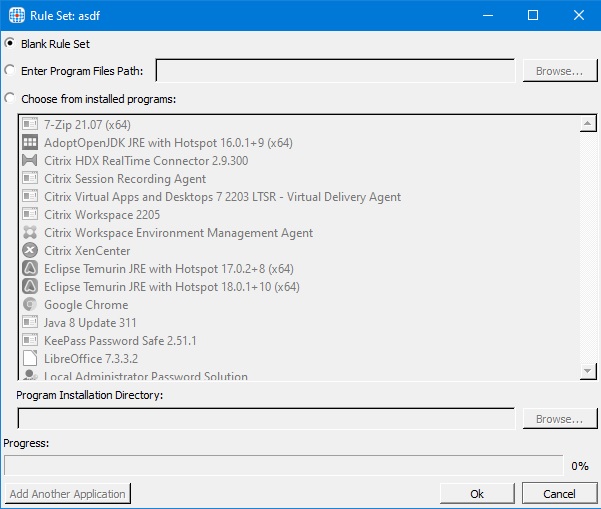Select 'Citrix Session Recording Agent' entry
This screenshot has height=509, width=601.
click(125, 179)
